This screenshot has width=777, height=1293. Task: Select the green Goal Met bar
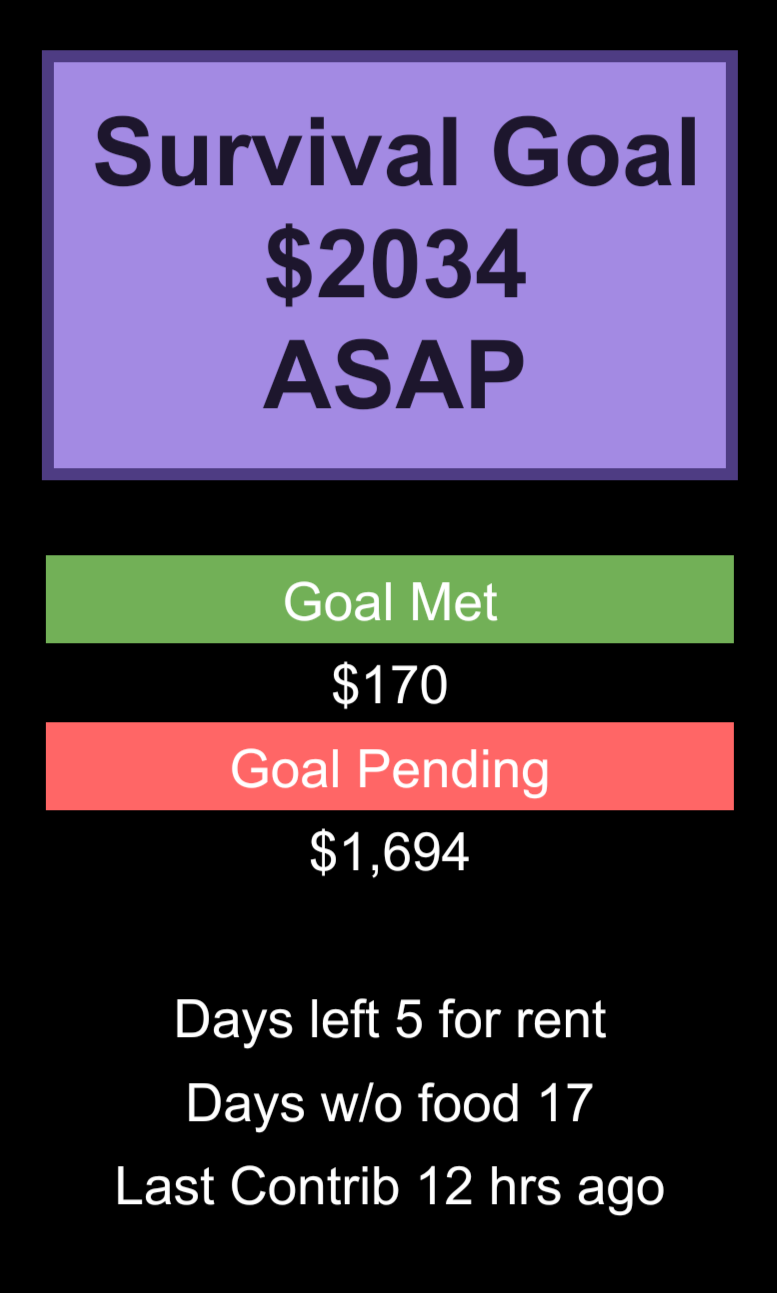pyautogui.click(x=390, y=599)
